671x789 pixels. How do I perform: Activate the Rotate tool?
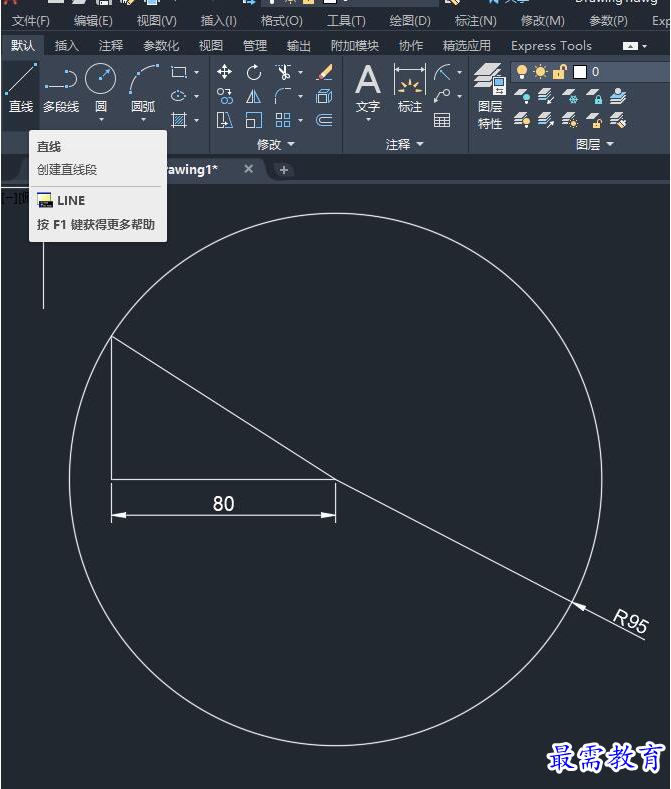coord(254,72)
